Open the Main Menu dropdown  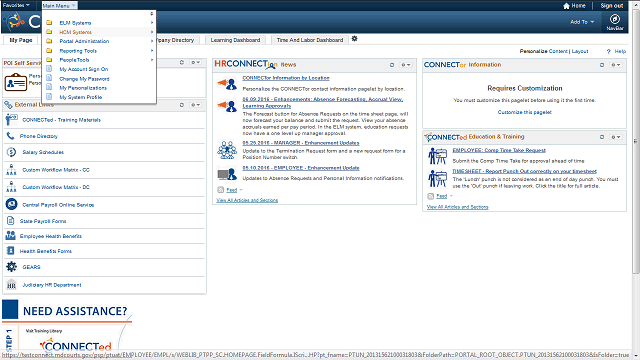[x=59, y=6]
